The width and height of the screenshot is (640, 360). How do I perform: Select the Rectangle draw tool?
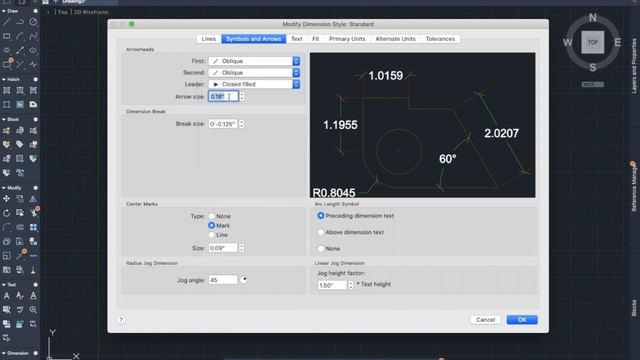click(7, 36)
